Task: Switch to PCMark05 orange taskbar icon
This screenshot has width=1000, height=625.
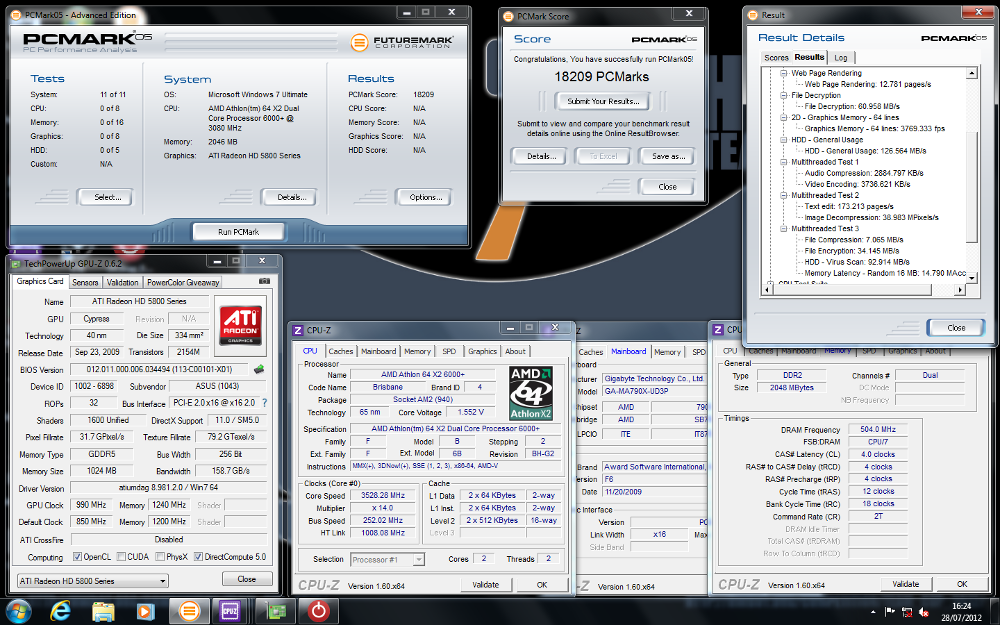Action: click(189, 612)
